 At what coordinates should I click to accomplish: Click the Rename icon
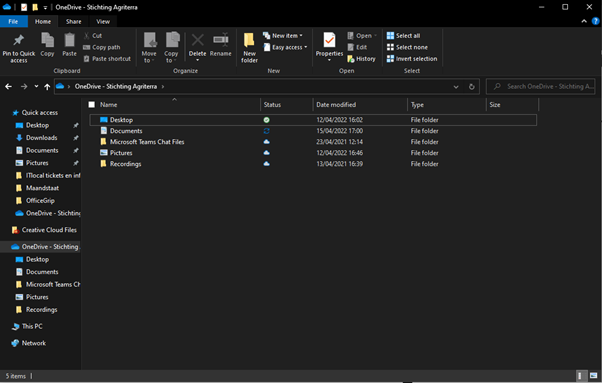221,40
